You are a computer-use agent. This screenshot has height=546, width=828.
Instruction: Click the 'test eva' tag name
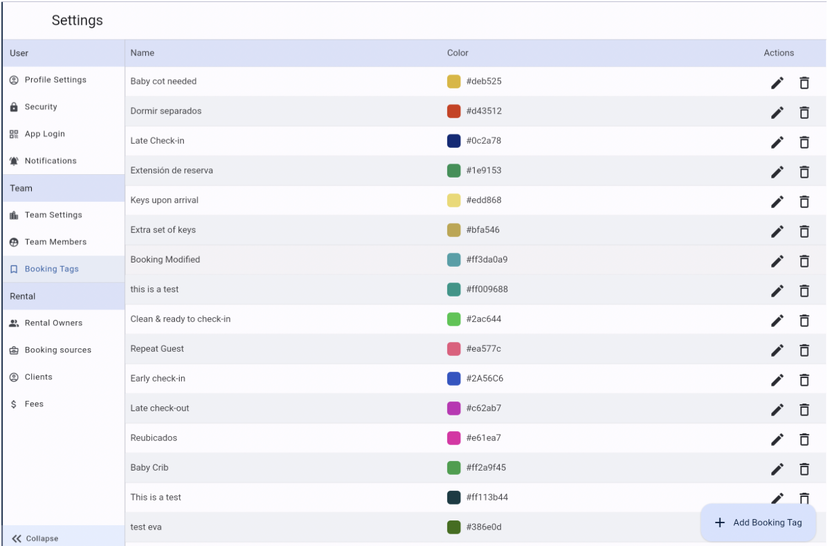[x=146, y=527]
